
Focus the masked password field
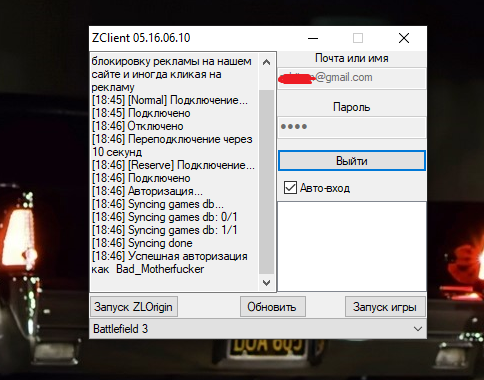[352, 127]
